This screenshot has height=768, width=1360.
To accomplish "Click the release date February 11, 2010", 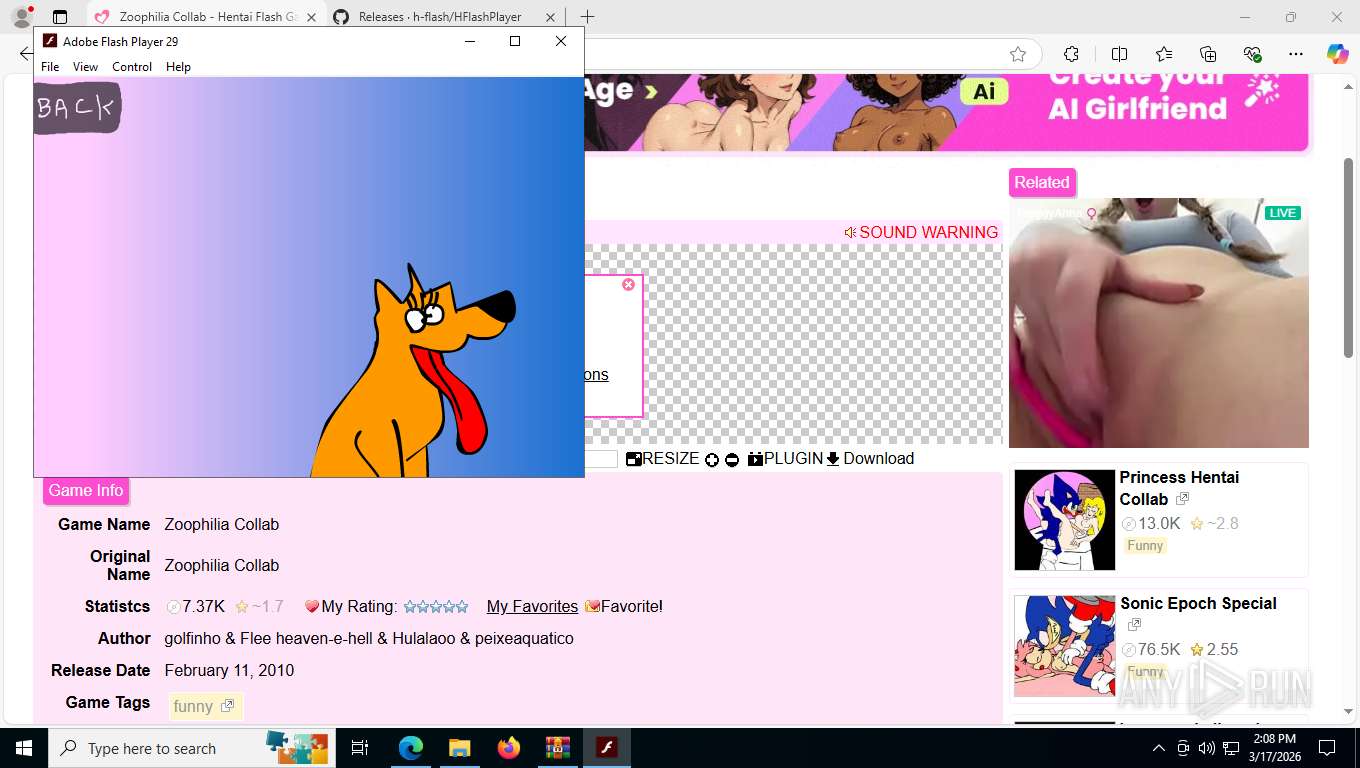I will click(x=229, y=671).
